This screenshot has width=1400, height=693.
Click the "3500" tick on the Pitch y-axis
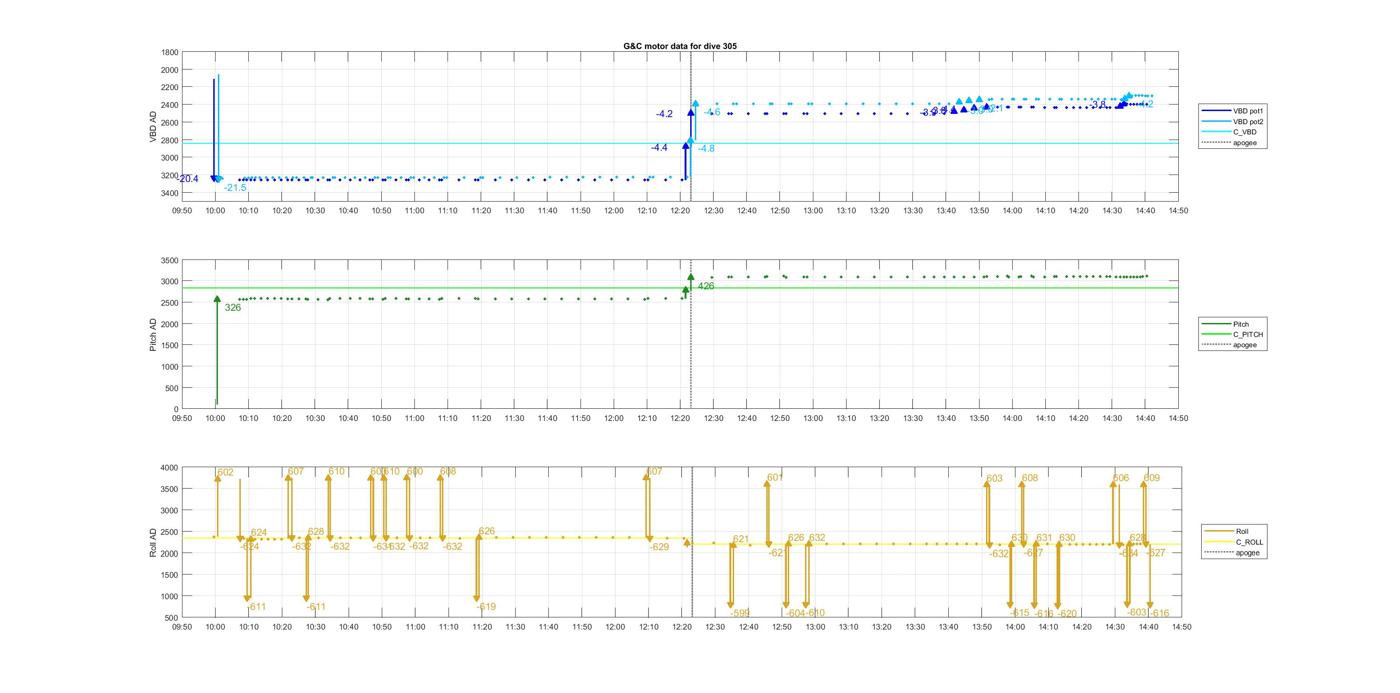click(x=170, y=260)
